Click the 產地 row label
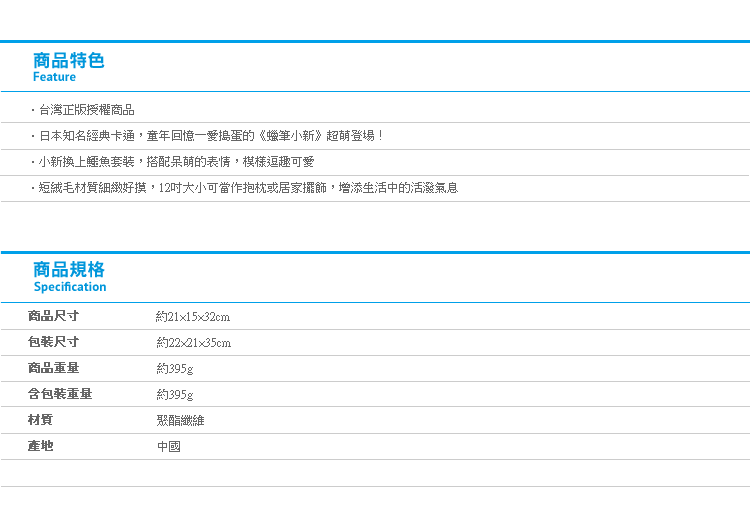The height and width of the screenshot is (518, 750). [40, 446]
